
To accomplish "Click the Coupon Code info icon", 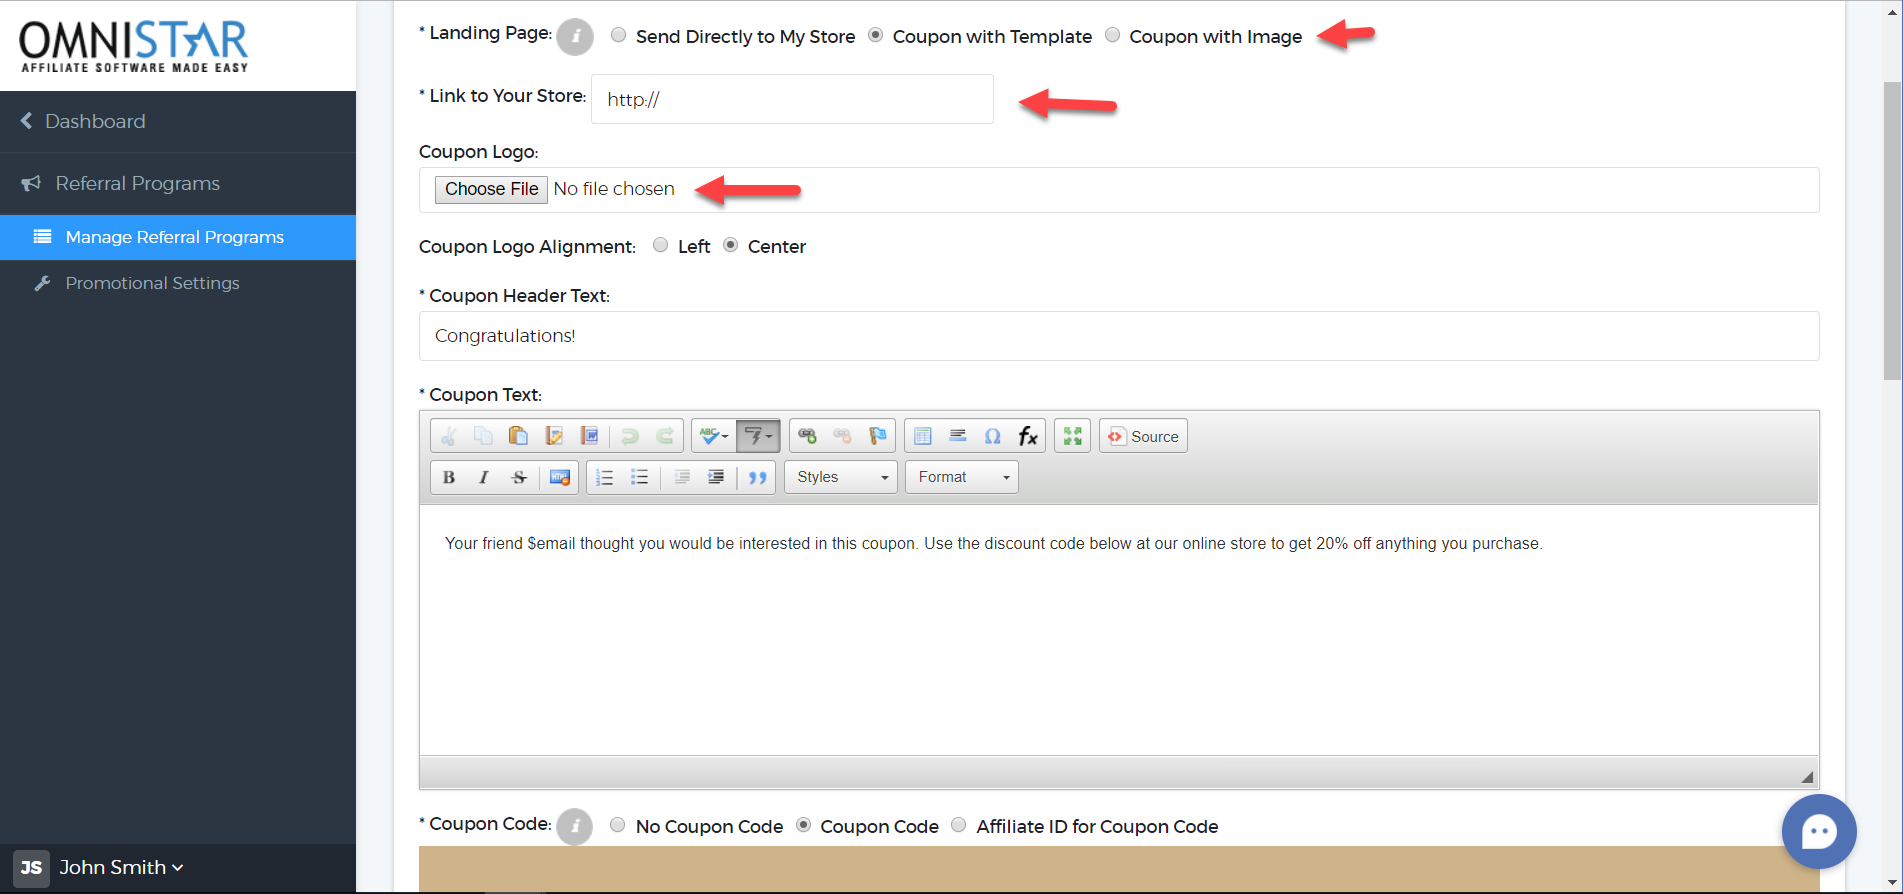I will 575,827.
